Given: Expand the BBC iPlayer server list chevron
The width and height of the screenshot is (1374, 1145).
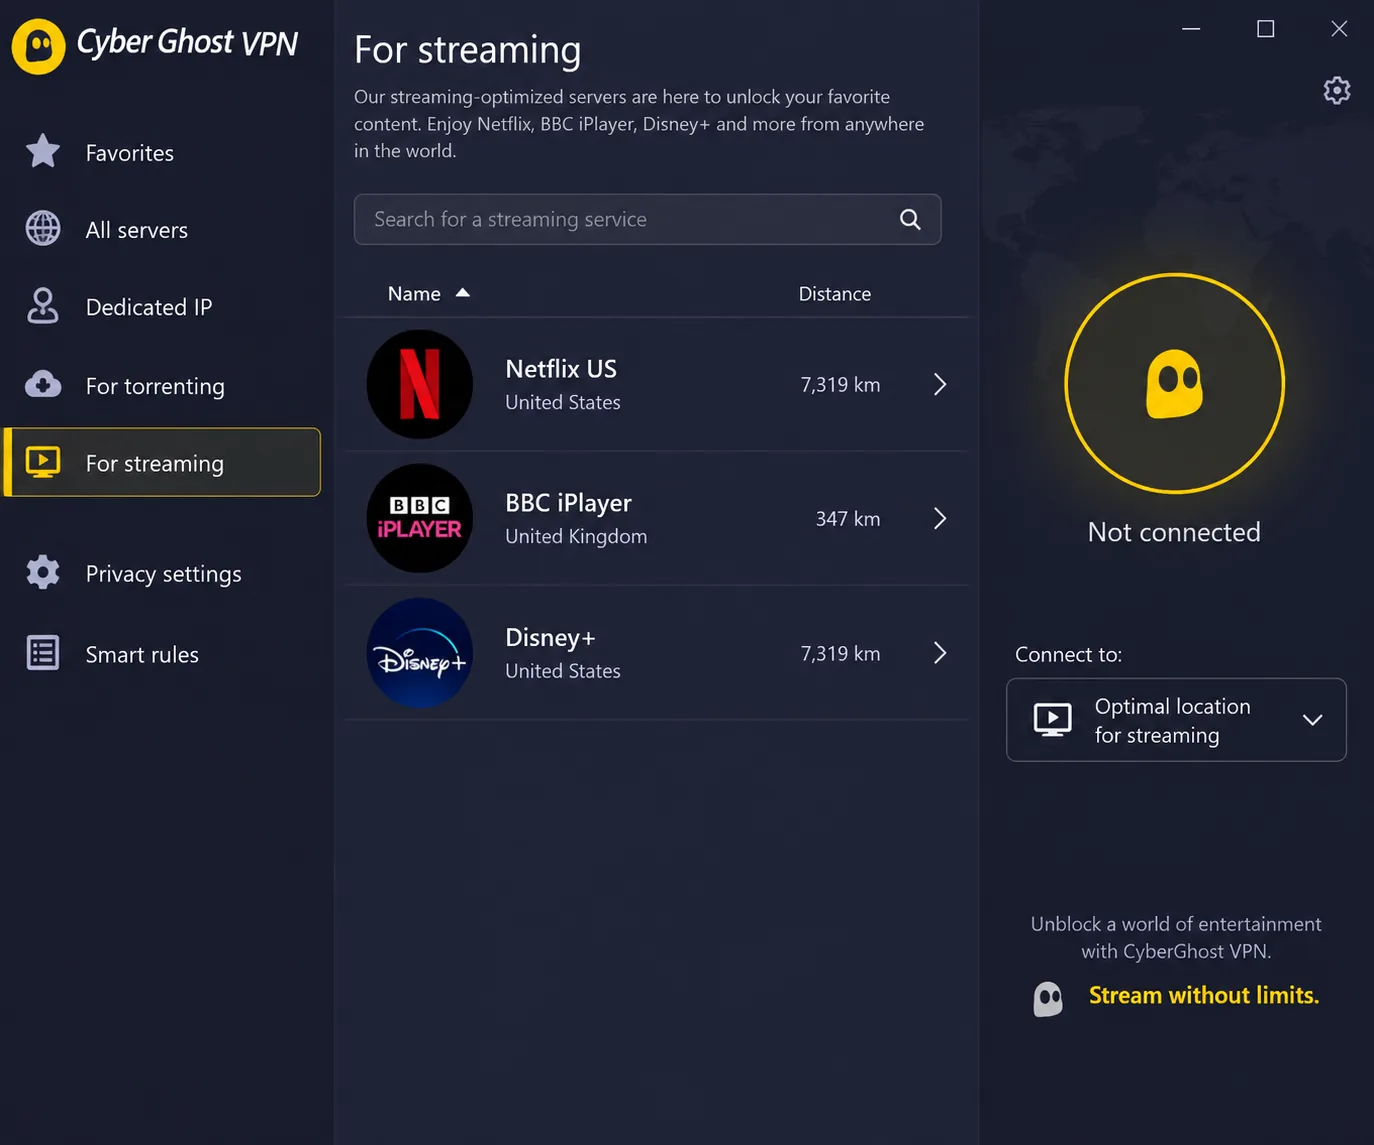Looking at the screenshot, I should coord(940,518).
